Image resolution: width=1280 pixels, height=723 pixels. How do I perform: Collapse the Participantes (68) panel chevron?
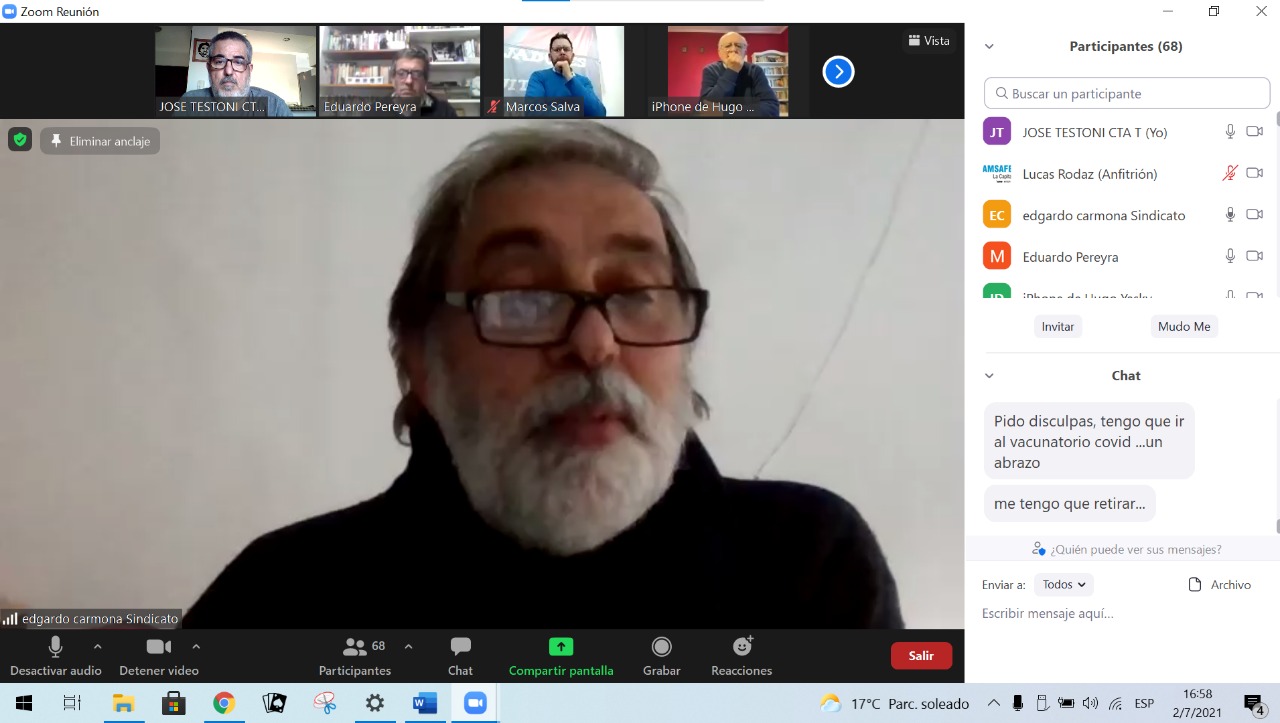point(989,46)
